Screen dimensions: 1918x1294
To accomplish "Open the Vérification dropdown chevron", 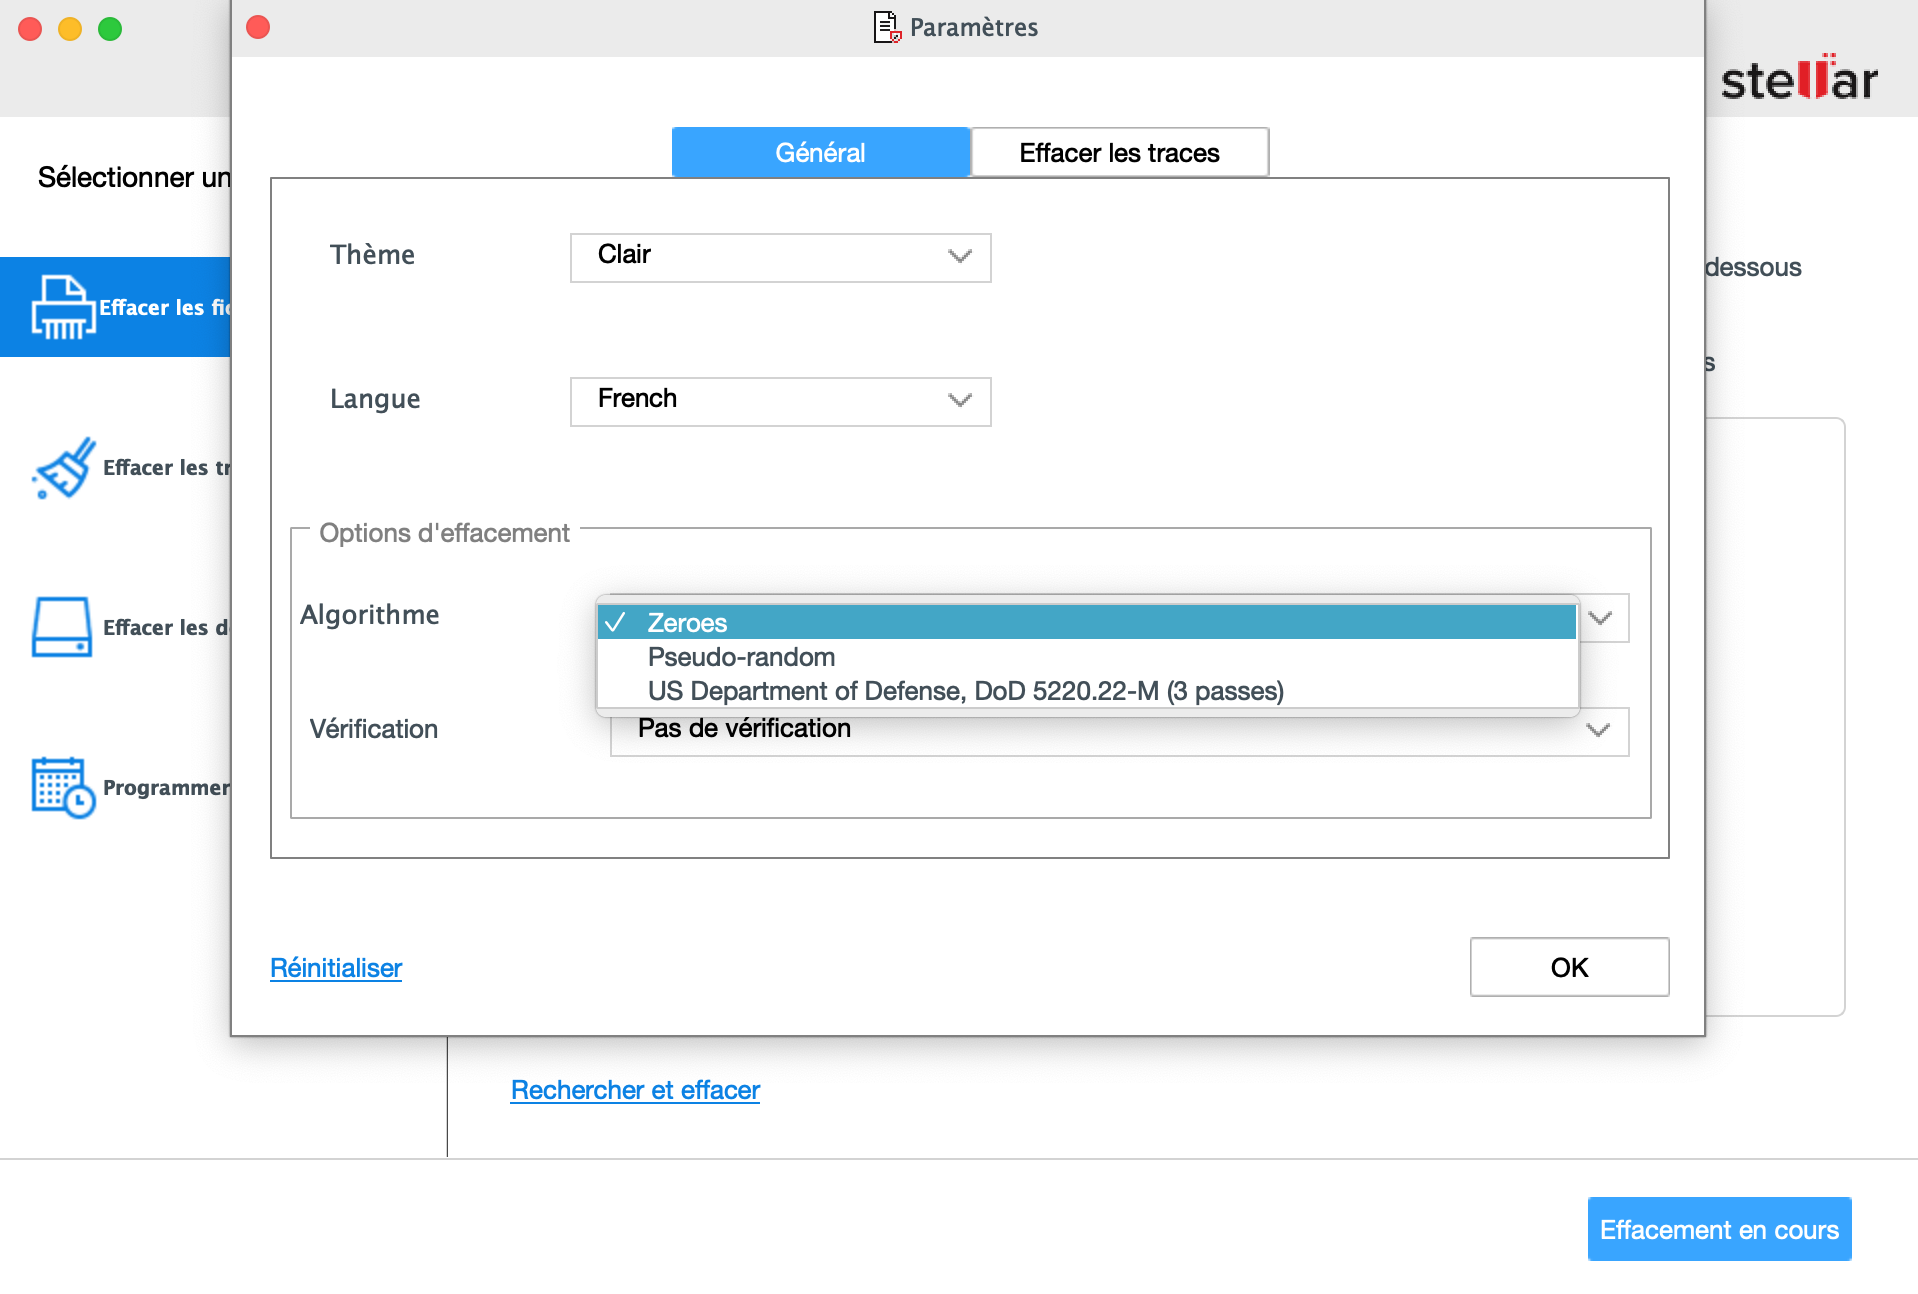I will point(1598,730).
